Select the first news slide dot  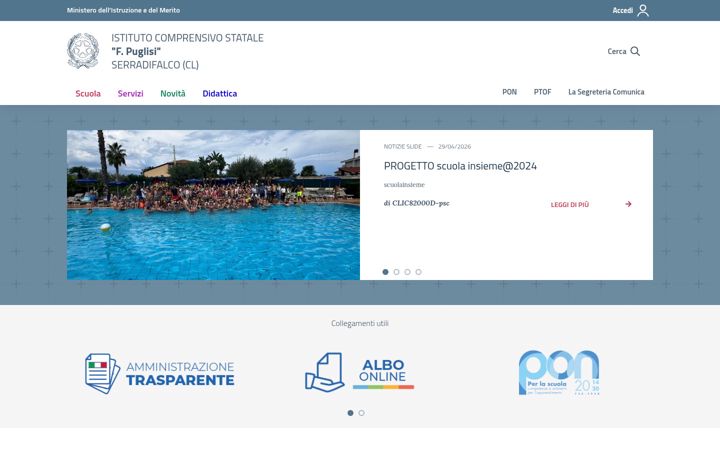point(385,272)
